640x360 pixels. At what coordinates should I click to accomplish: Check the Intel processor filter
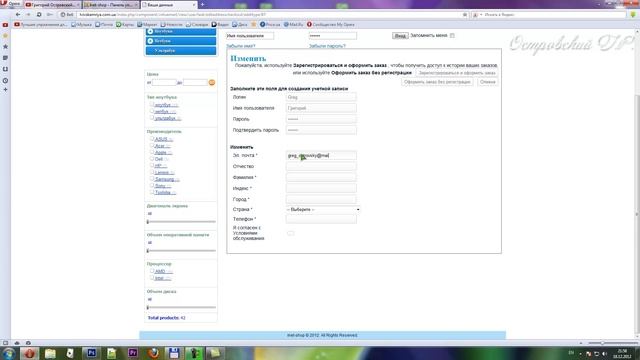(x=152, y=278)
